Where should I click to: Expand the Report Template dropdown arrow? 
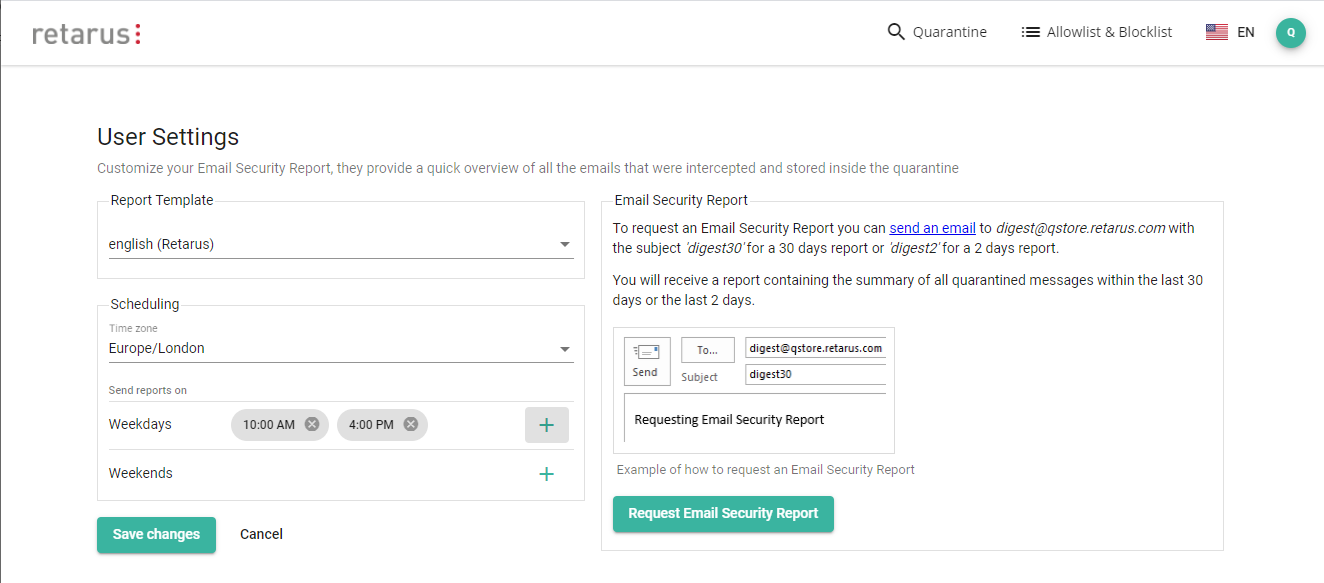pyautogui.click(x=565, y=244)
